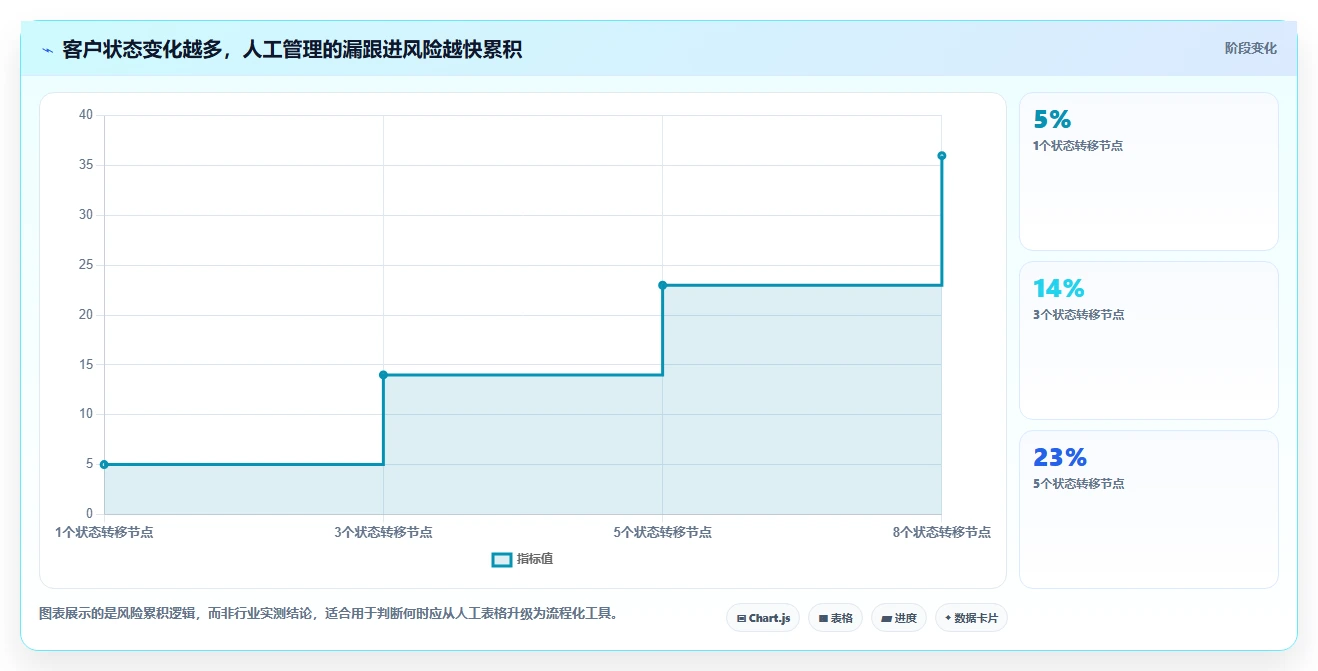
Task: Click x-axis label 8个状态转移节点
Action: pyautogui.click(x=941, y=533)
